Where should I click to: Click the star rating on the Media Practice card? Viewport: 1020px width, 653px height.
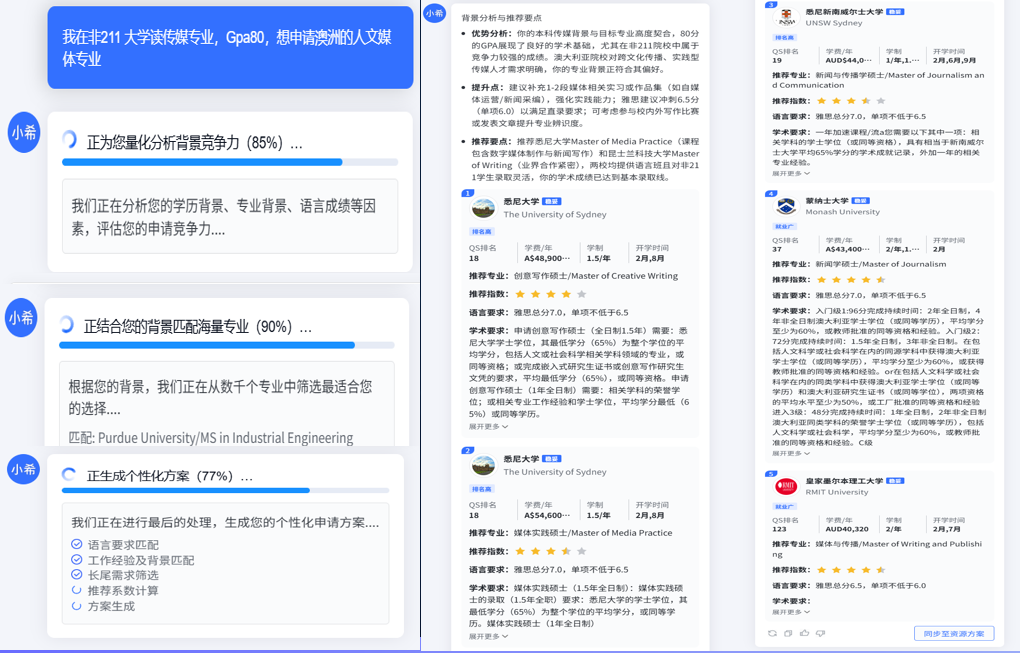[x=550, y=551]
